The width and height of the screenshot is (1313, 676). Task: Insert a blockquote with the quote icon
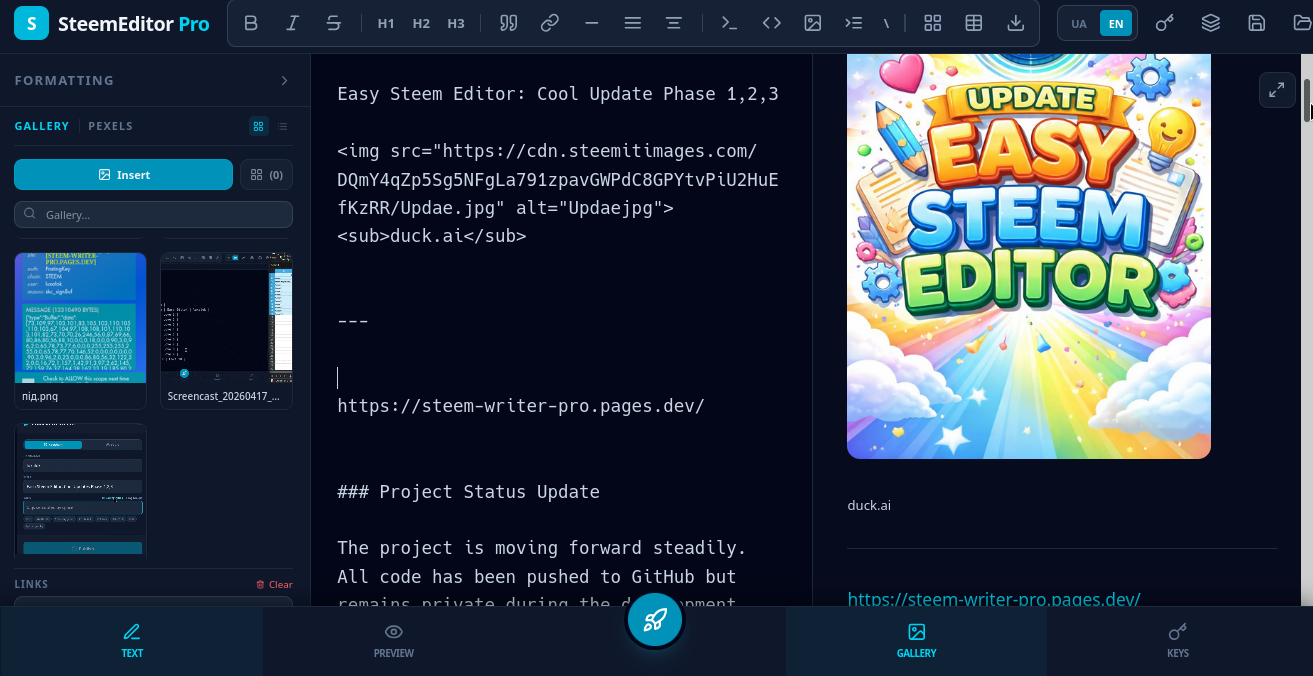point(508,23)
